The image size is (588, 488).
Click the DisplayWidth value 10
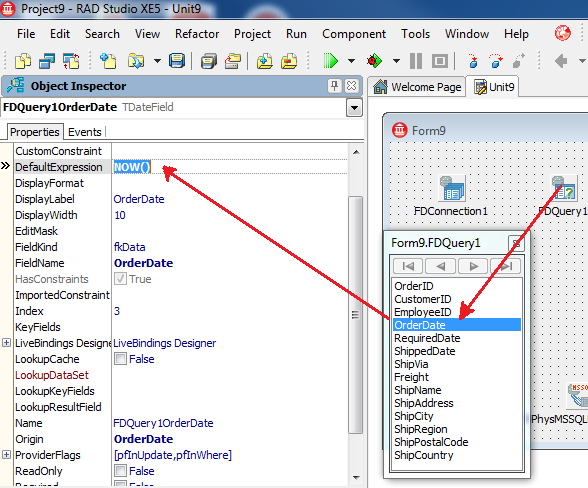[x=120, y=215]
